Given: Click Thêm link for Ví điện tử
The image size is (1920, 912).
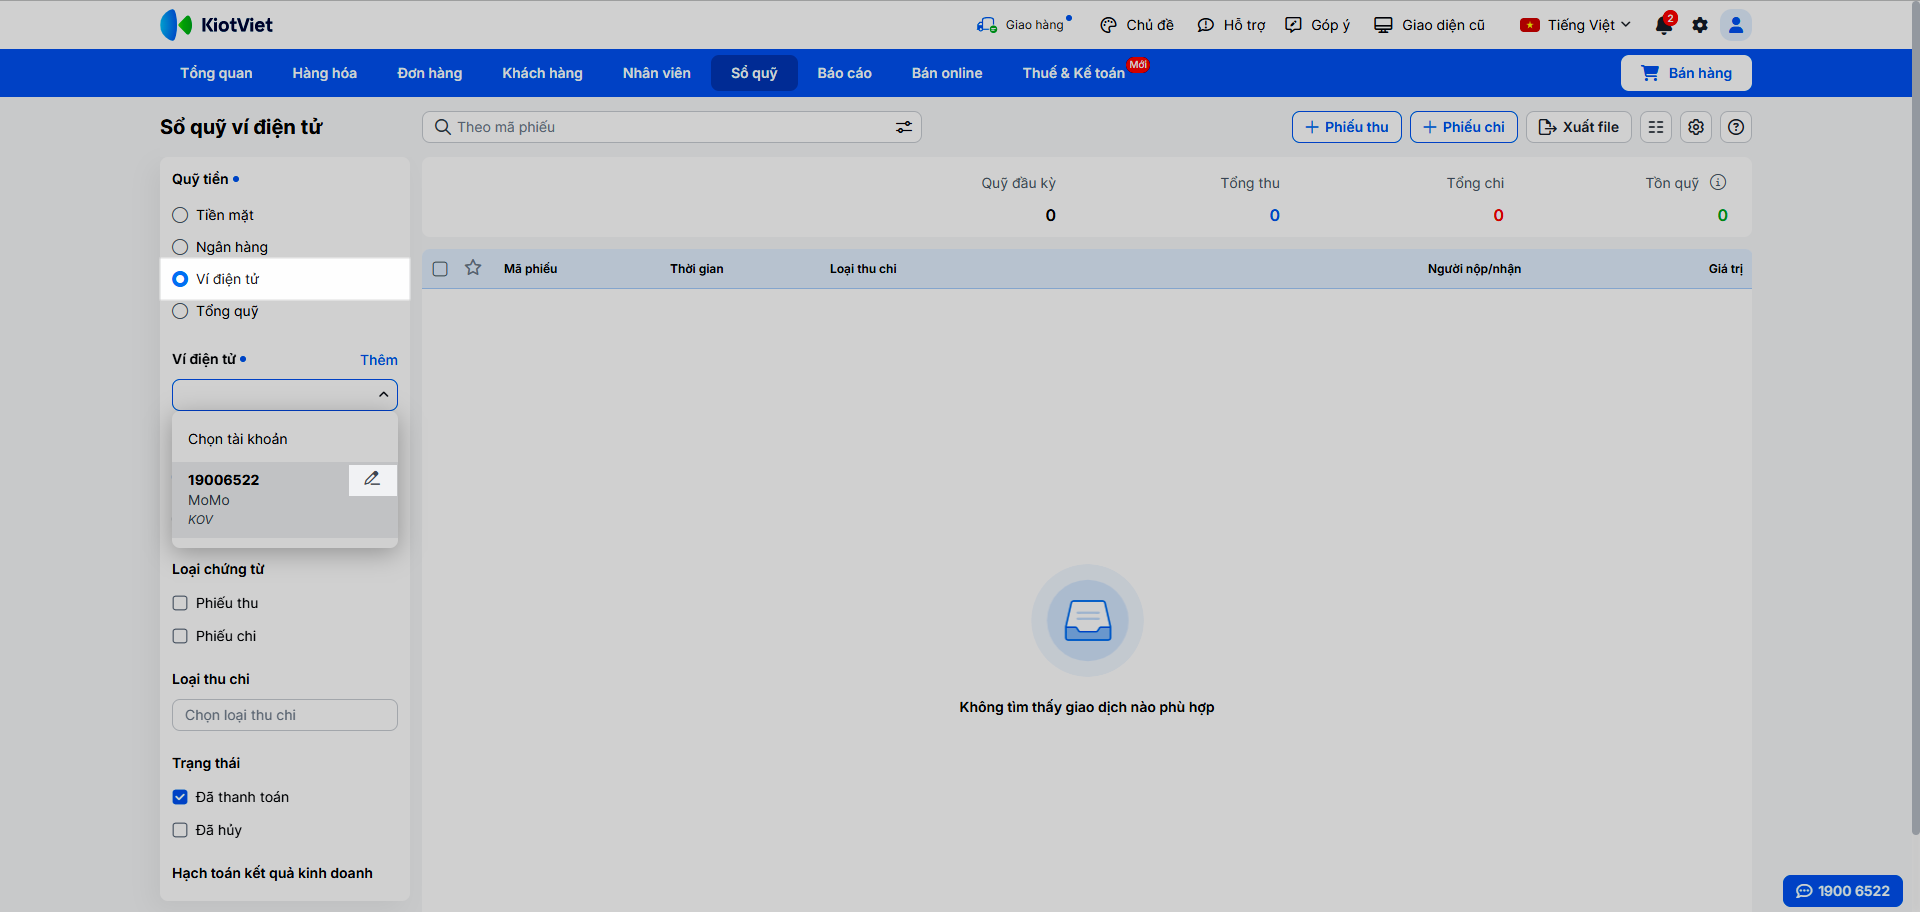Looking at the screenshot, I should pos(379,360).
